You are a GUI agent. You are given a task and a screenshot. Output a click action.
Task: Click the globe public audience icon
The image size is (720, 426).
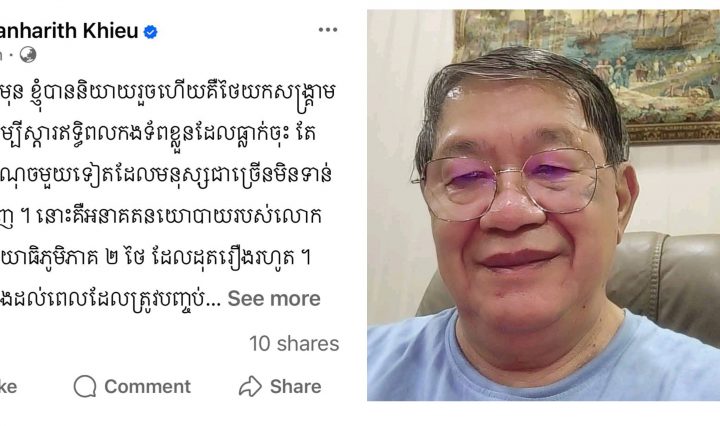click(28, 55)
